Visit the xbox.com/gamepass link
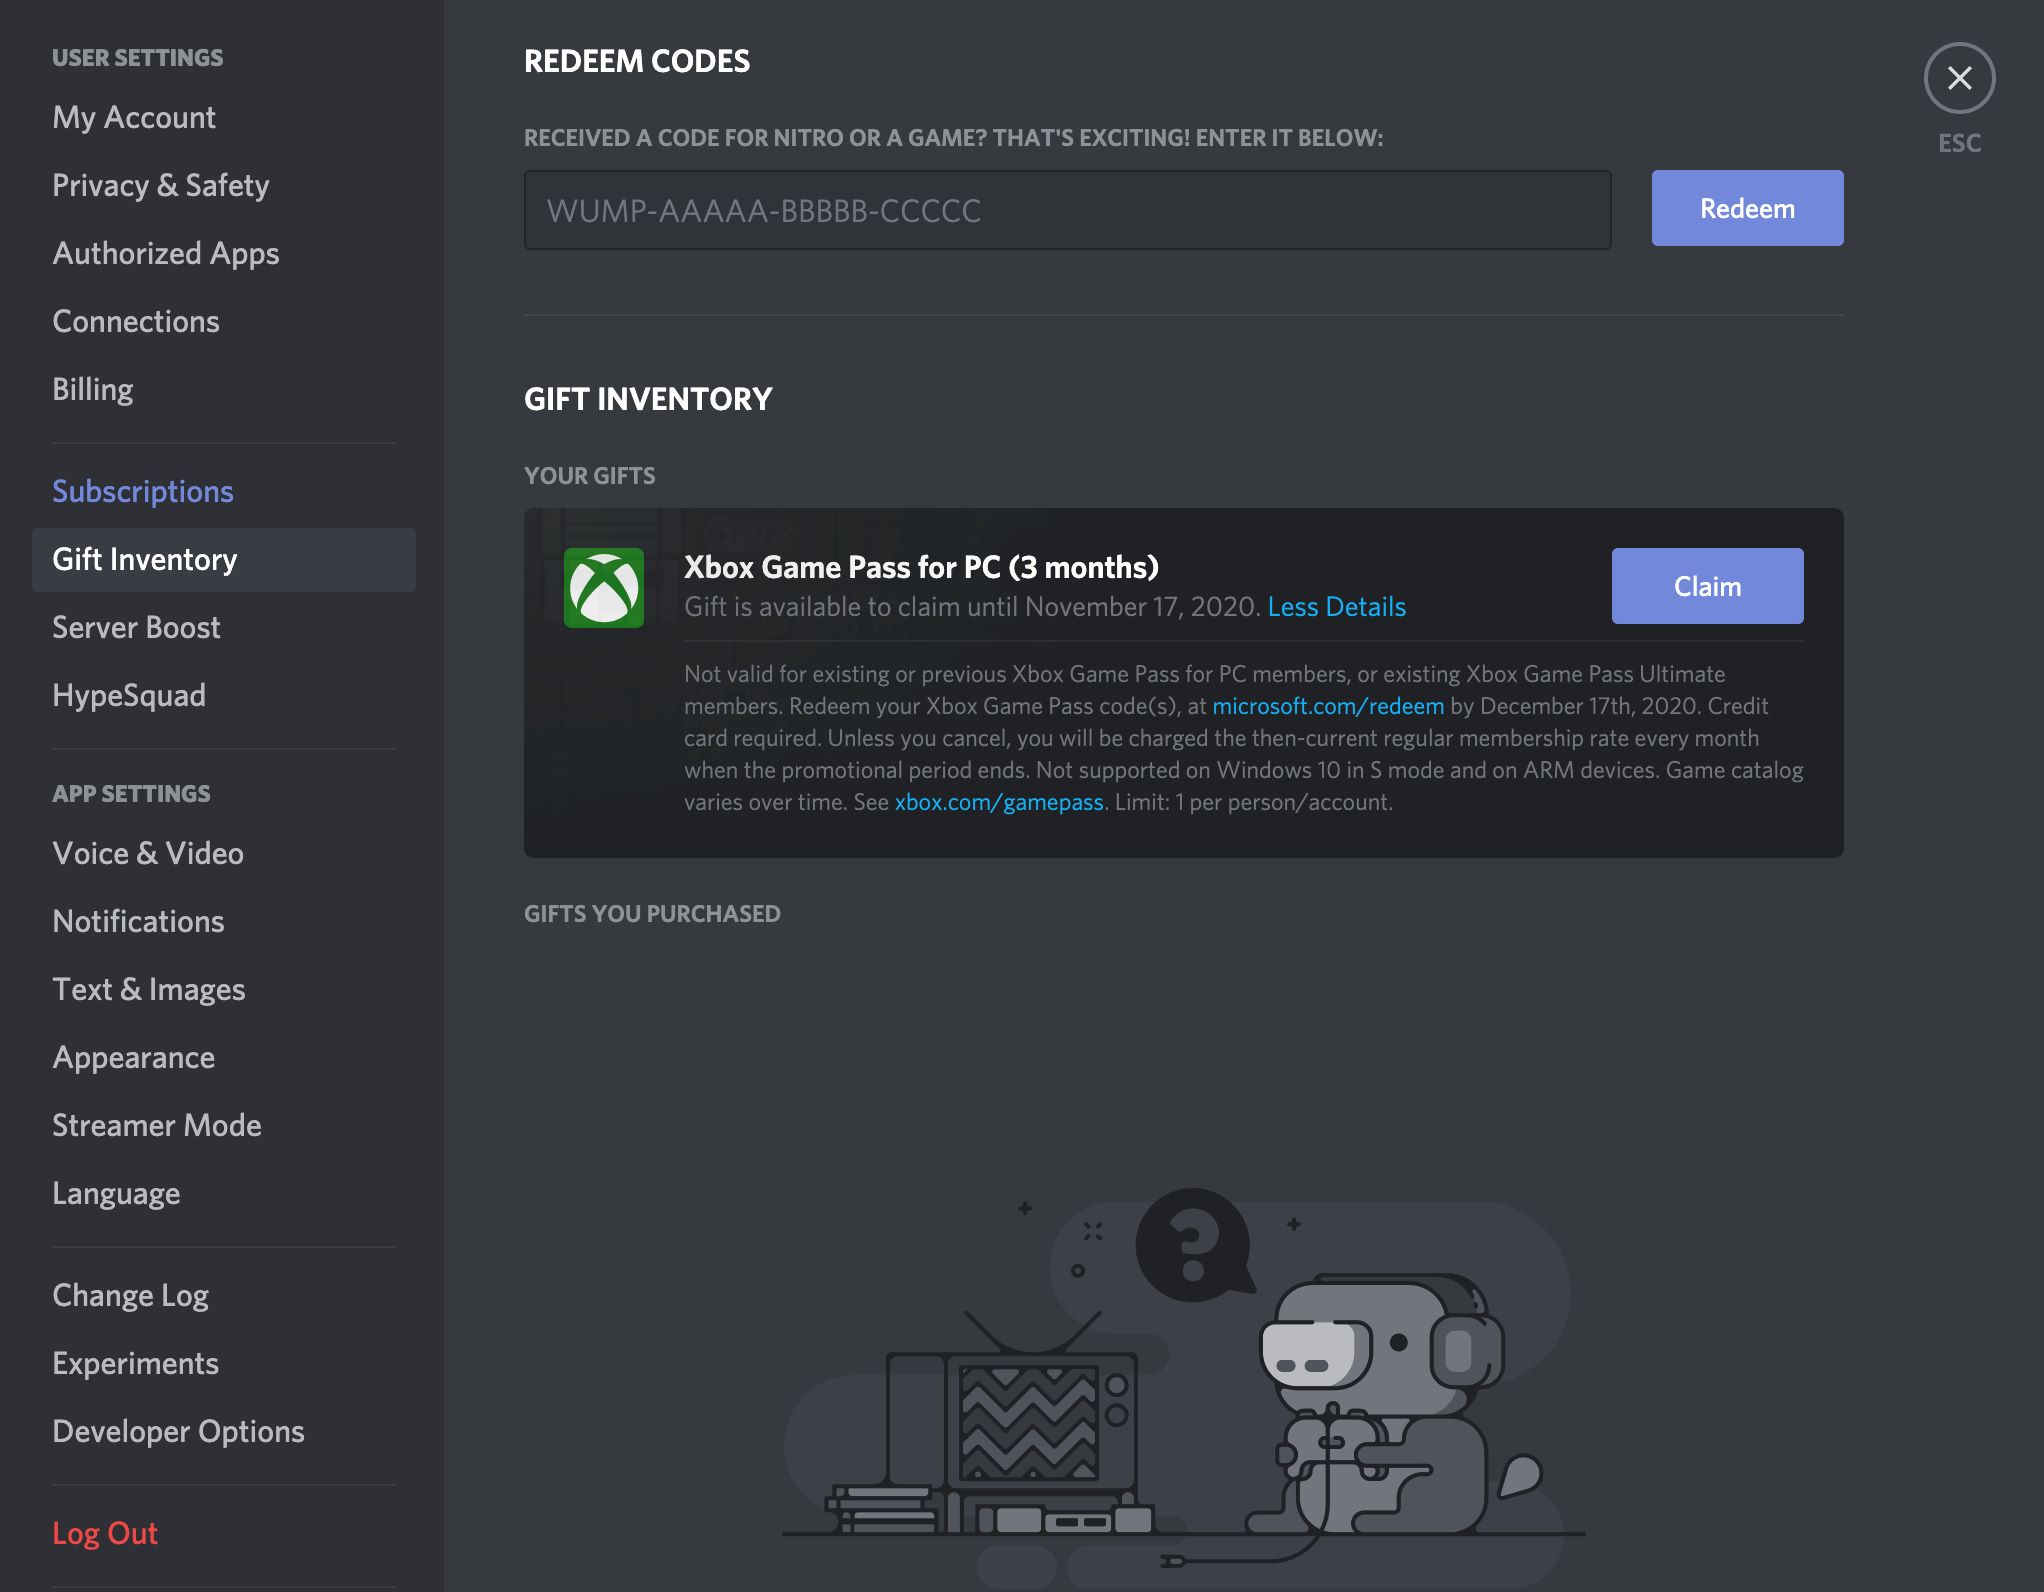 (999, 801)
